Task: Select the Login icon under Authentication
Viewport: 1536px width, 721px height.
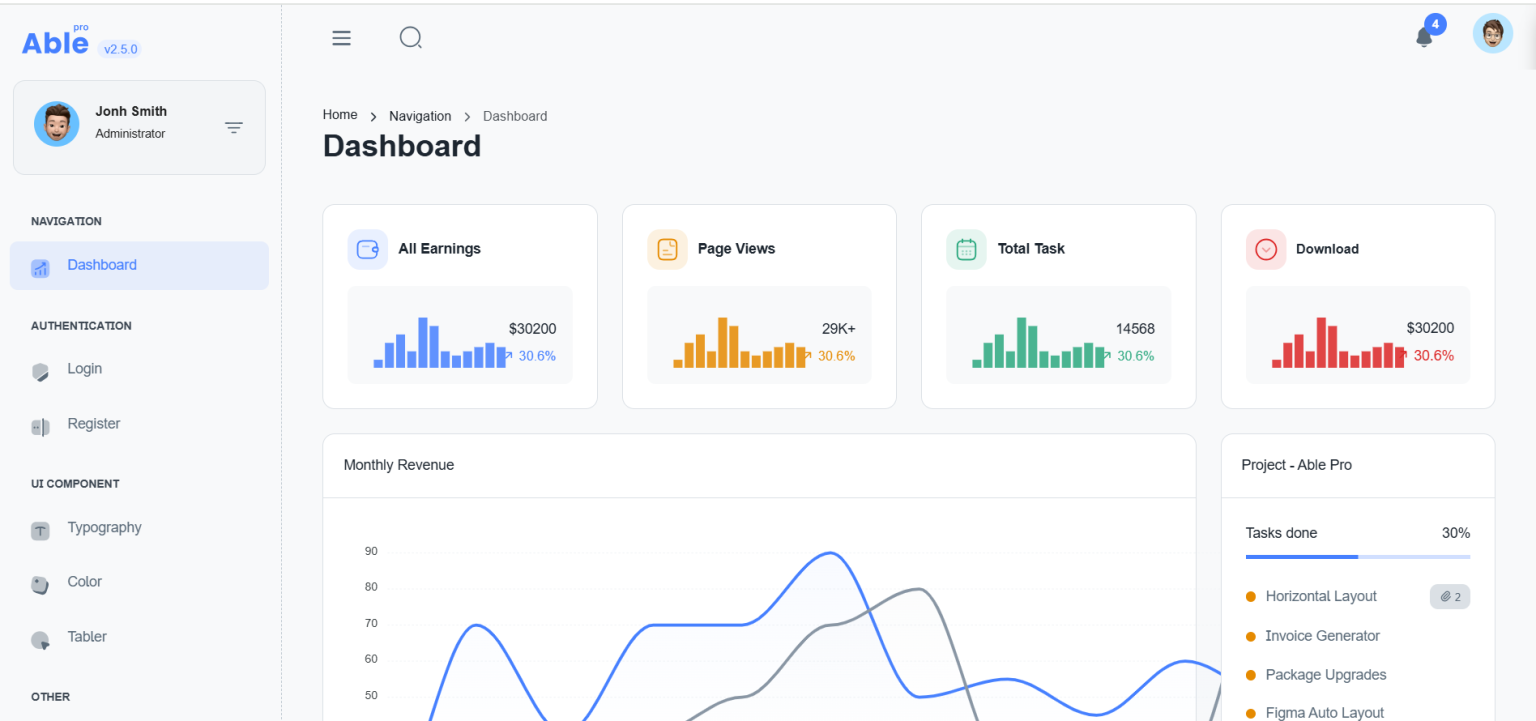Action: (x=40, y=372)
